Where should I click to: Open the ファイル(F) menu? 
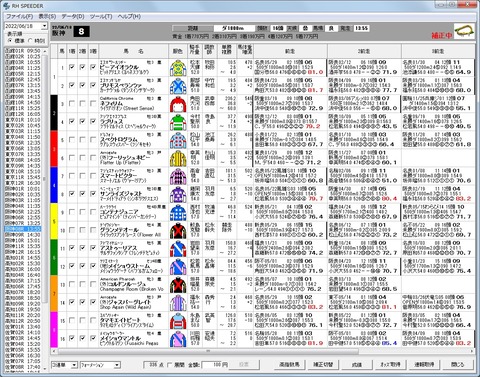(x=20, y=16)
